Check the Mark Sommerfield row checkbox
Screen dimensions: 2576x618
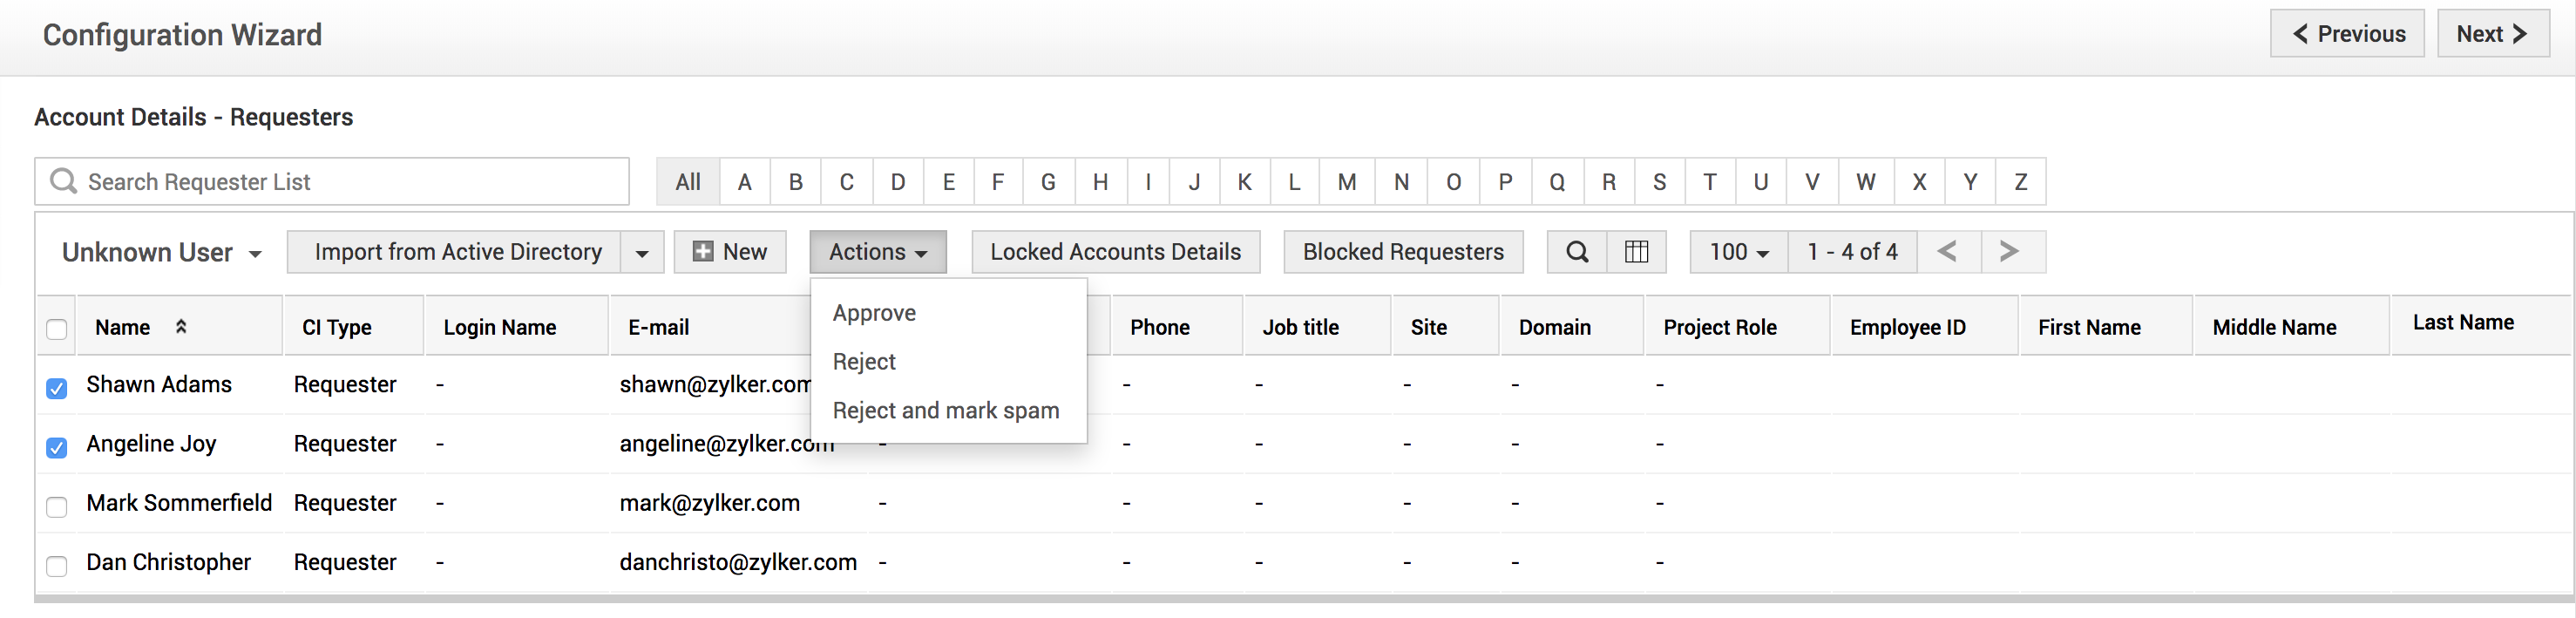pyautogui.click(x=57, y=507)
